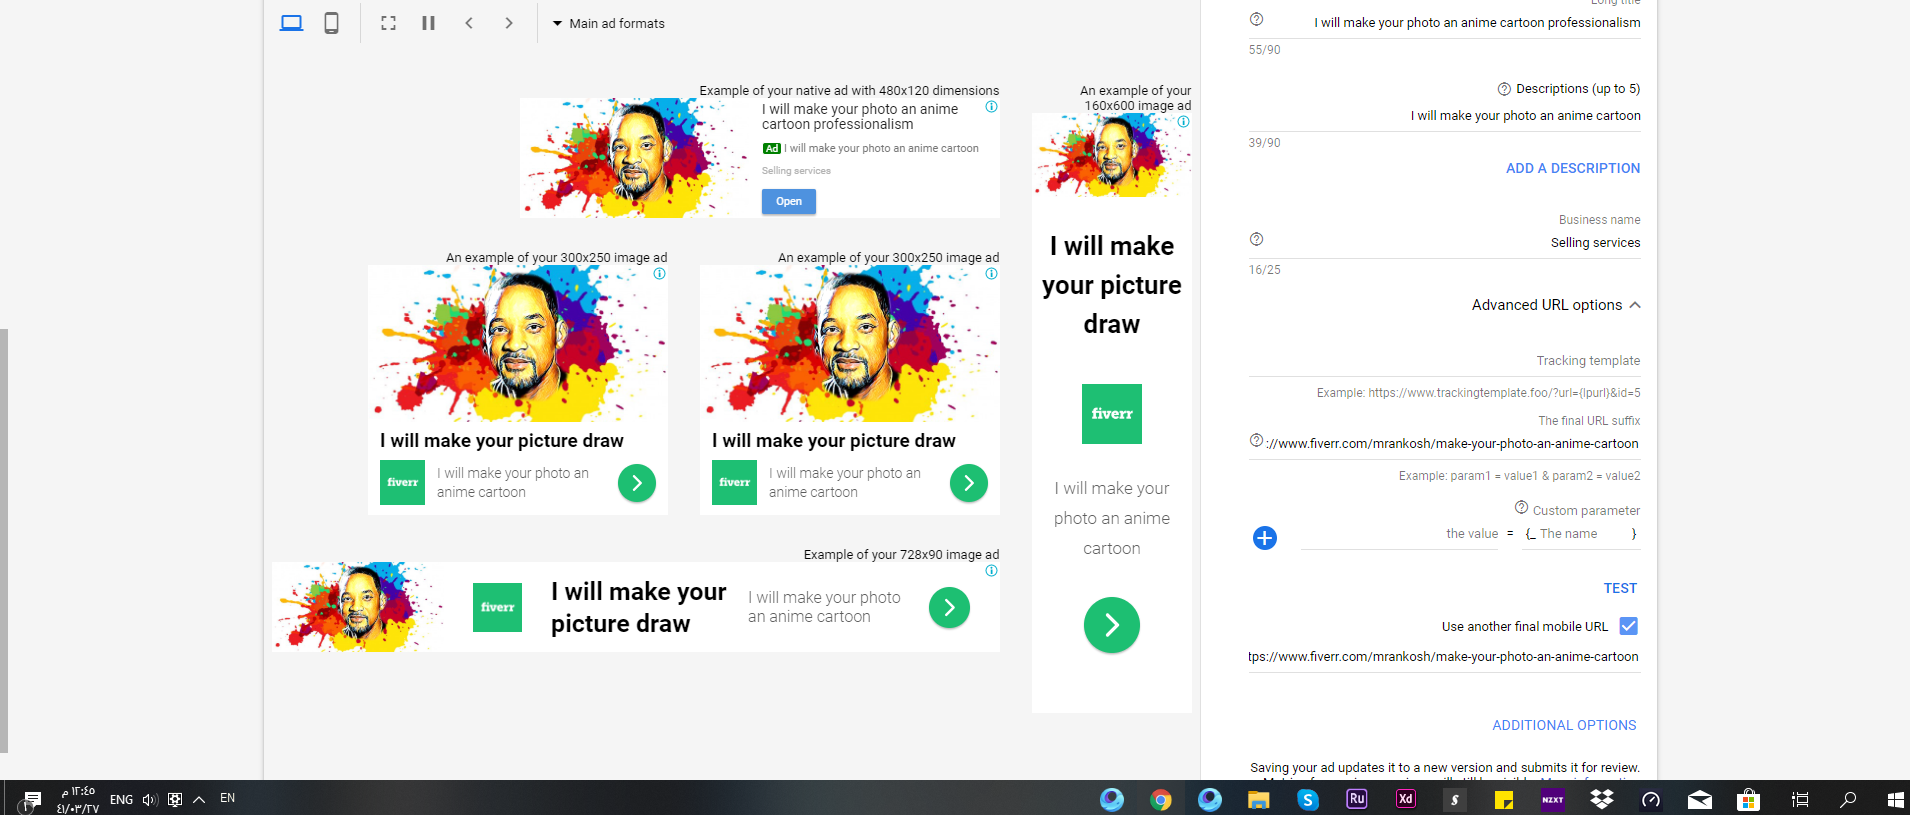Screen dimensions: 1910x815
Task: Switch to desktop preview icon
Action: [x=291, y=23]
